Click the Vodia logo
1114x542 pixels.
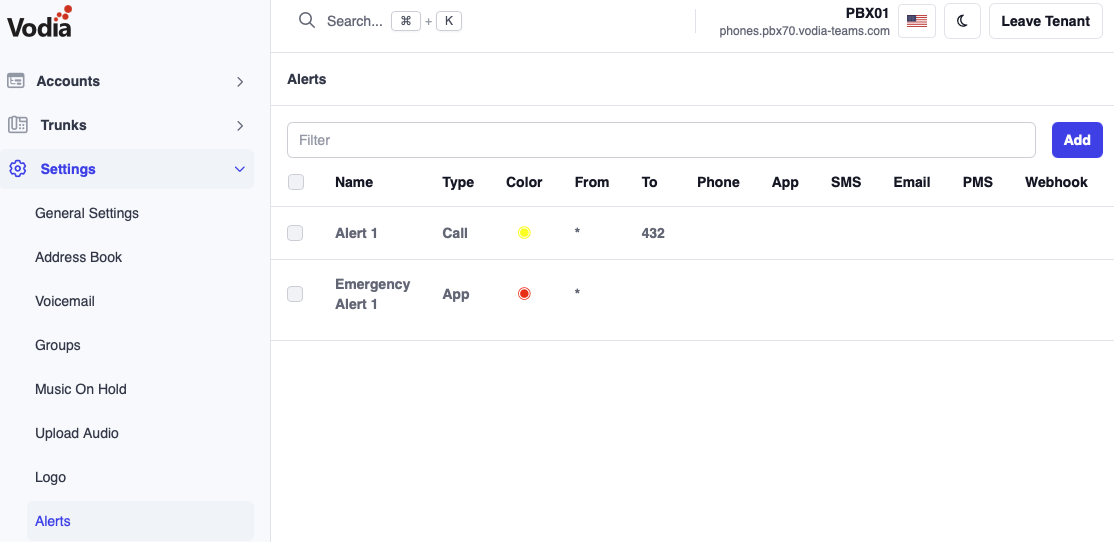40,22
